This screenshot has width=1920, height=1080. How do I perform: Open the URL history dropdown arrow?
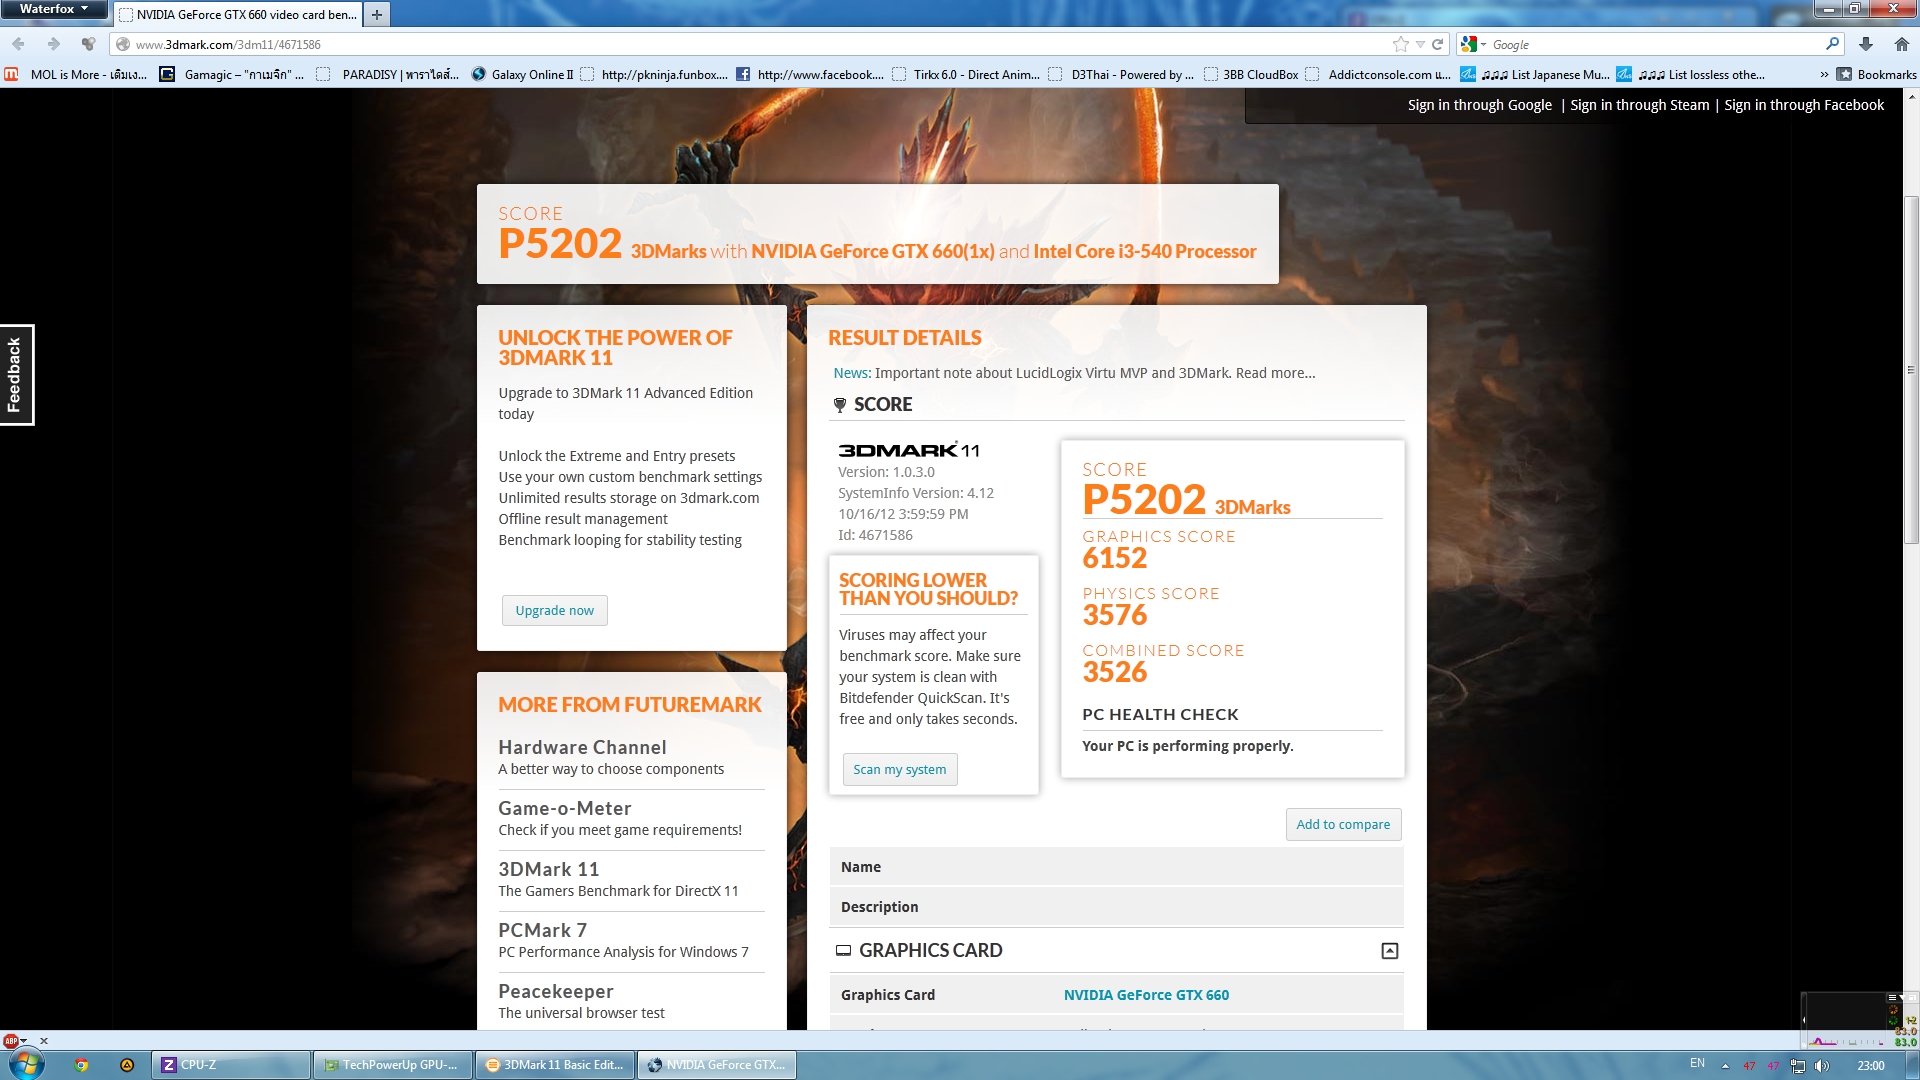tap(1420, 44)
